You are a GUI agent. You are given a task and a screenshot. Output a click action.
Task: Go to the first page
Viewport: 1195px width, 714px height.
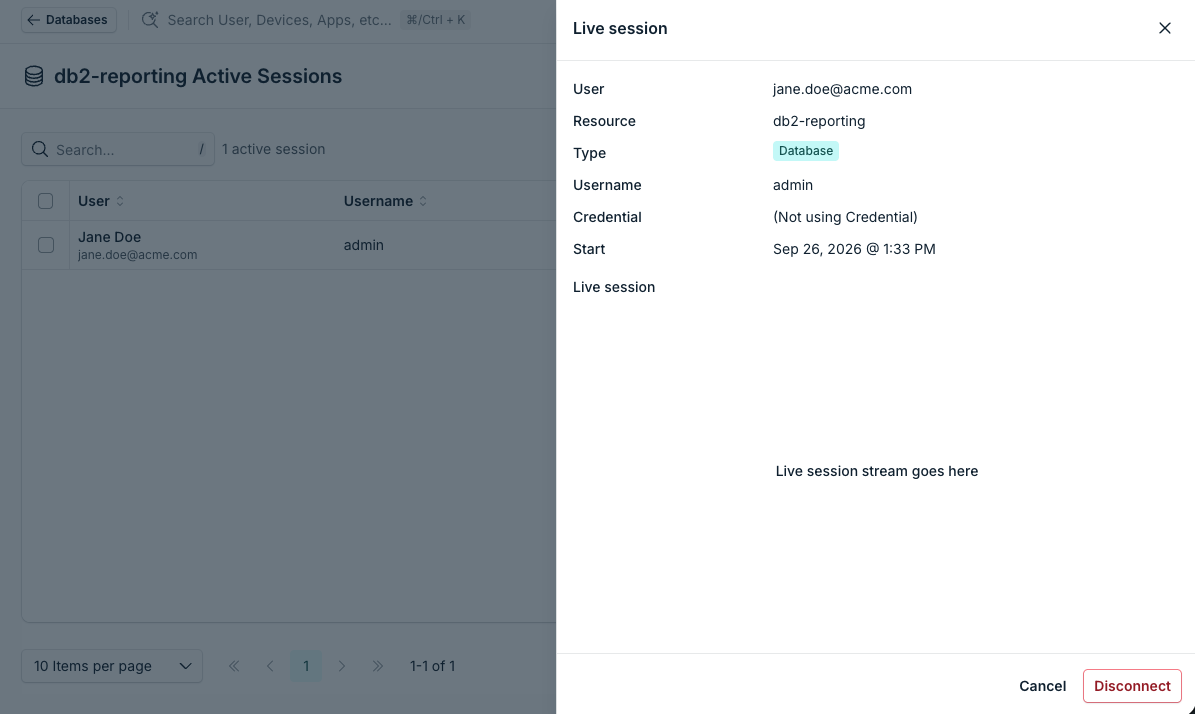pyautogui.click(x=234, y=666)
